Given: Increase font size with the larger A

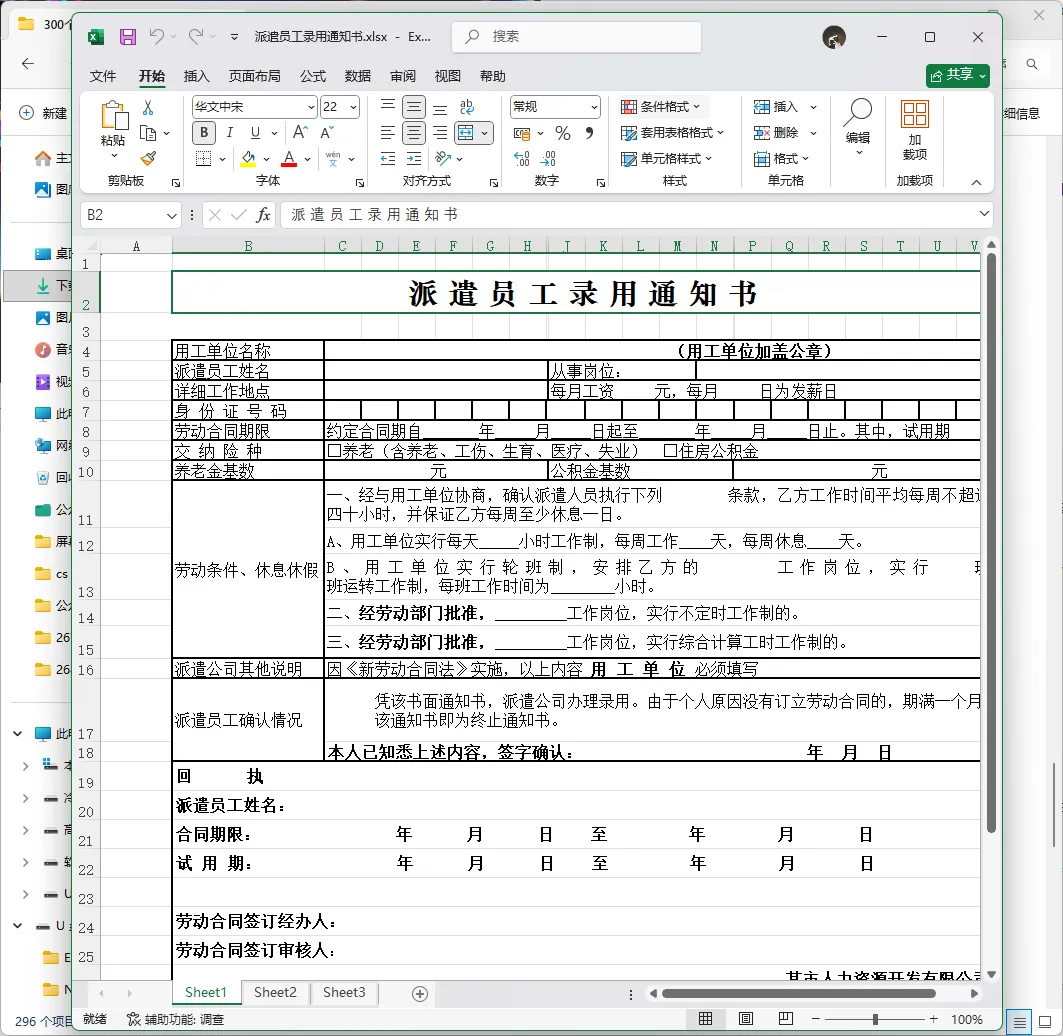Looking at the screenshot, I should (300, 133).
